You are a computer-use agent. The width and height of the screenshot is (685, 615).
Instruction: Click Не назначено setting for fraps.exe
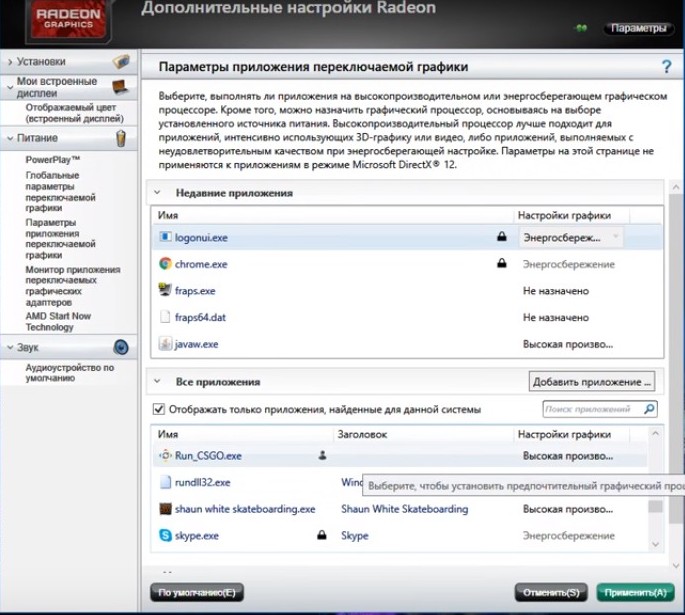pyautogui.click(x=556, y=291)
